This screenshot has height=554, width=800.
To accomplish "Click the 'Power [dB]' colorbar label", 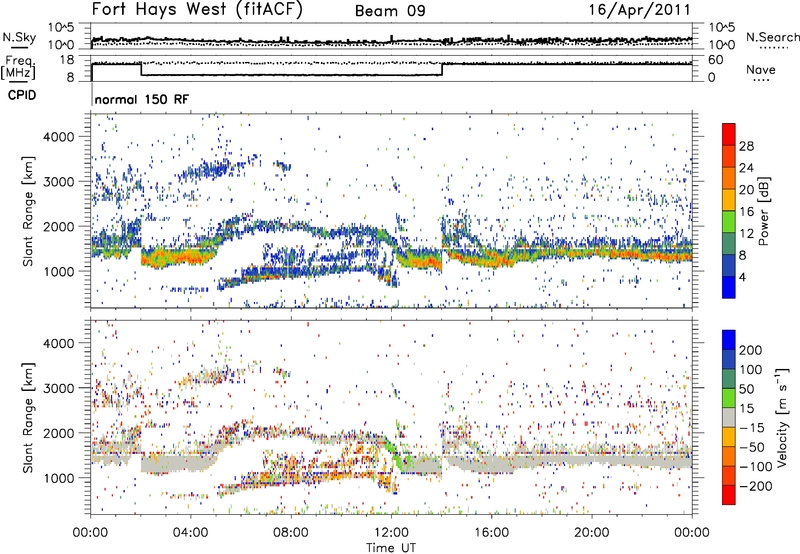I will [764, 211].
